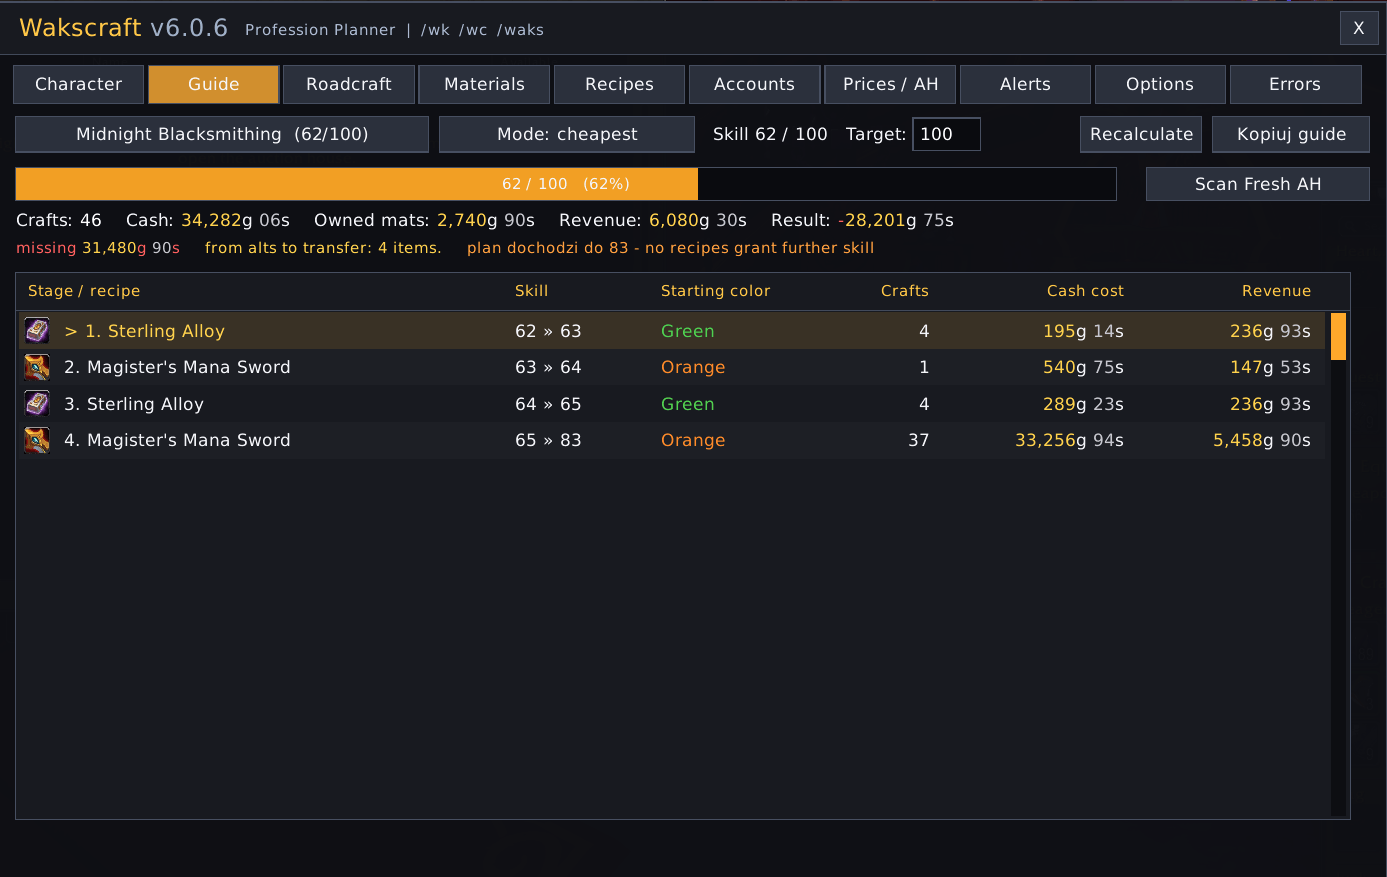Click the 'Skill' column header
The image size is (1387, 877).
[532, 291]
